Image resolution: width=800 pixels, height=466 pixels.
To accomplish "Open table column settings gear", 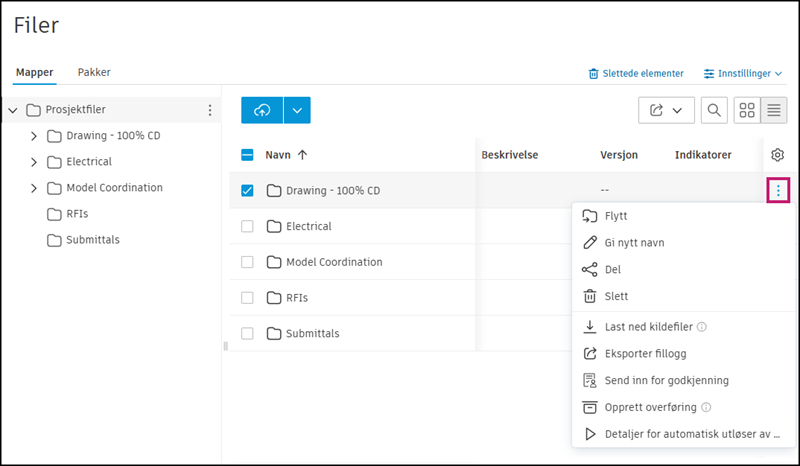I will (777, 155).
